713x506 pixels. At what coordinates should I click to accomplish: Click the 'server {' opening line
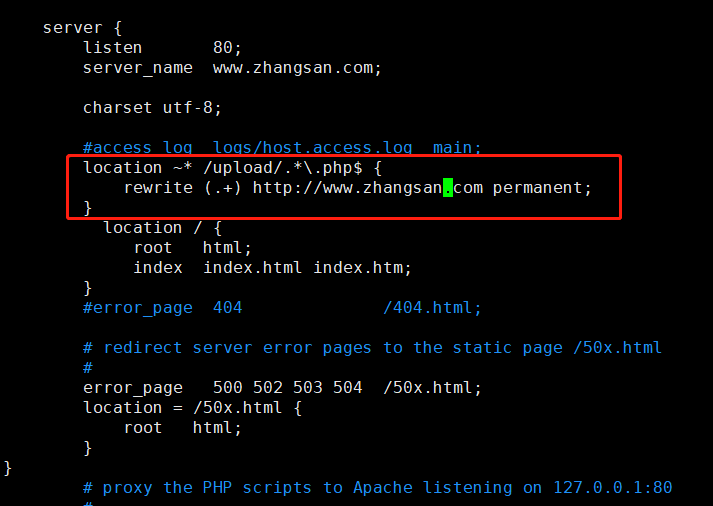pyautogui.click(x=82, y=28)
